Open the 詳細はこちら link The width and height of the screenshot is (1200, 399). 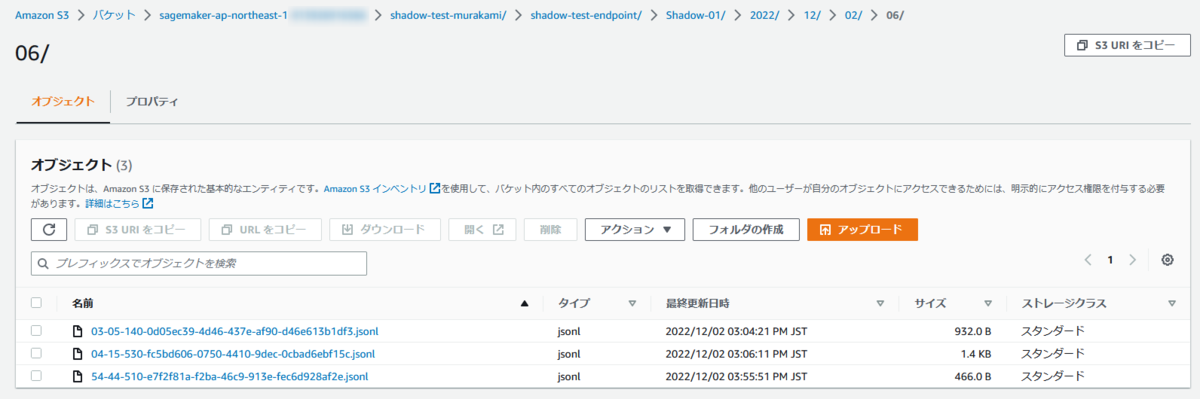tap(112, 204)
